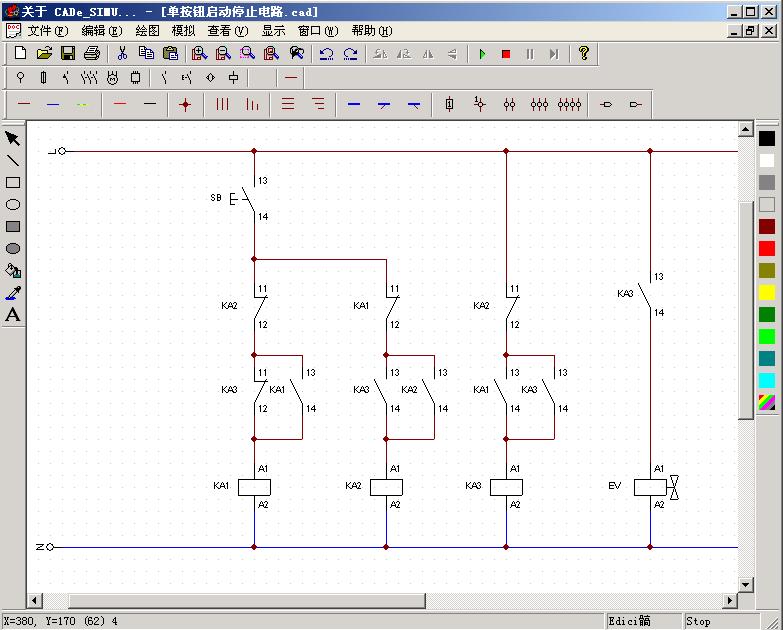Image resolution: width=783 pixels, height=630 pixels.
Task: Pick the eyedropper color picker tool
Action: click(x=13, y=293)
